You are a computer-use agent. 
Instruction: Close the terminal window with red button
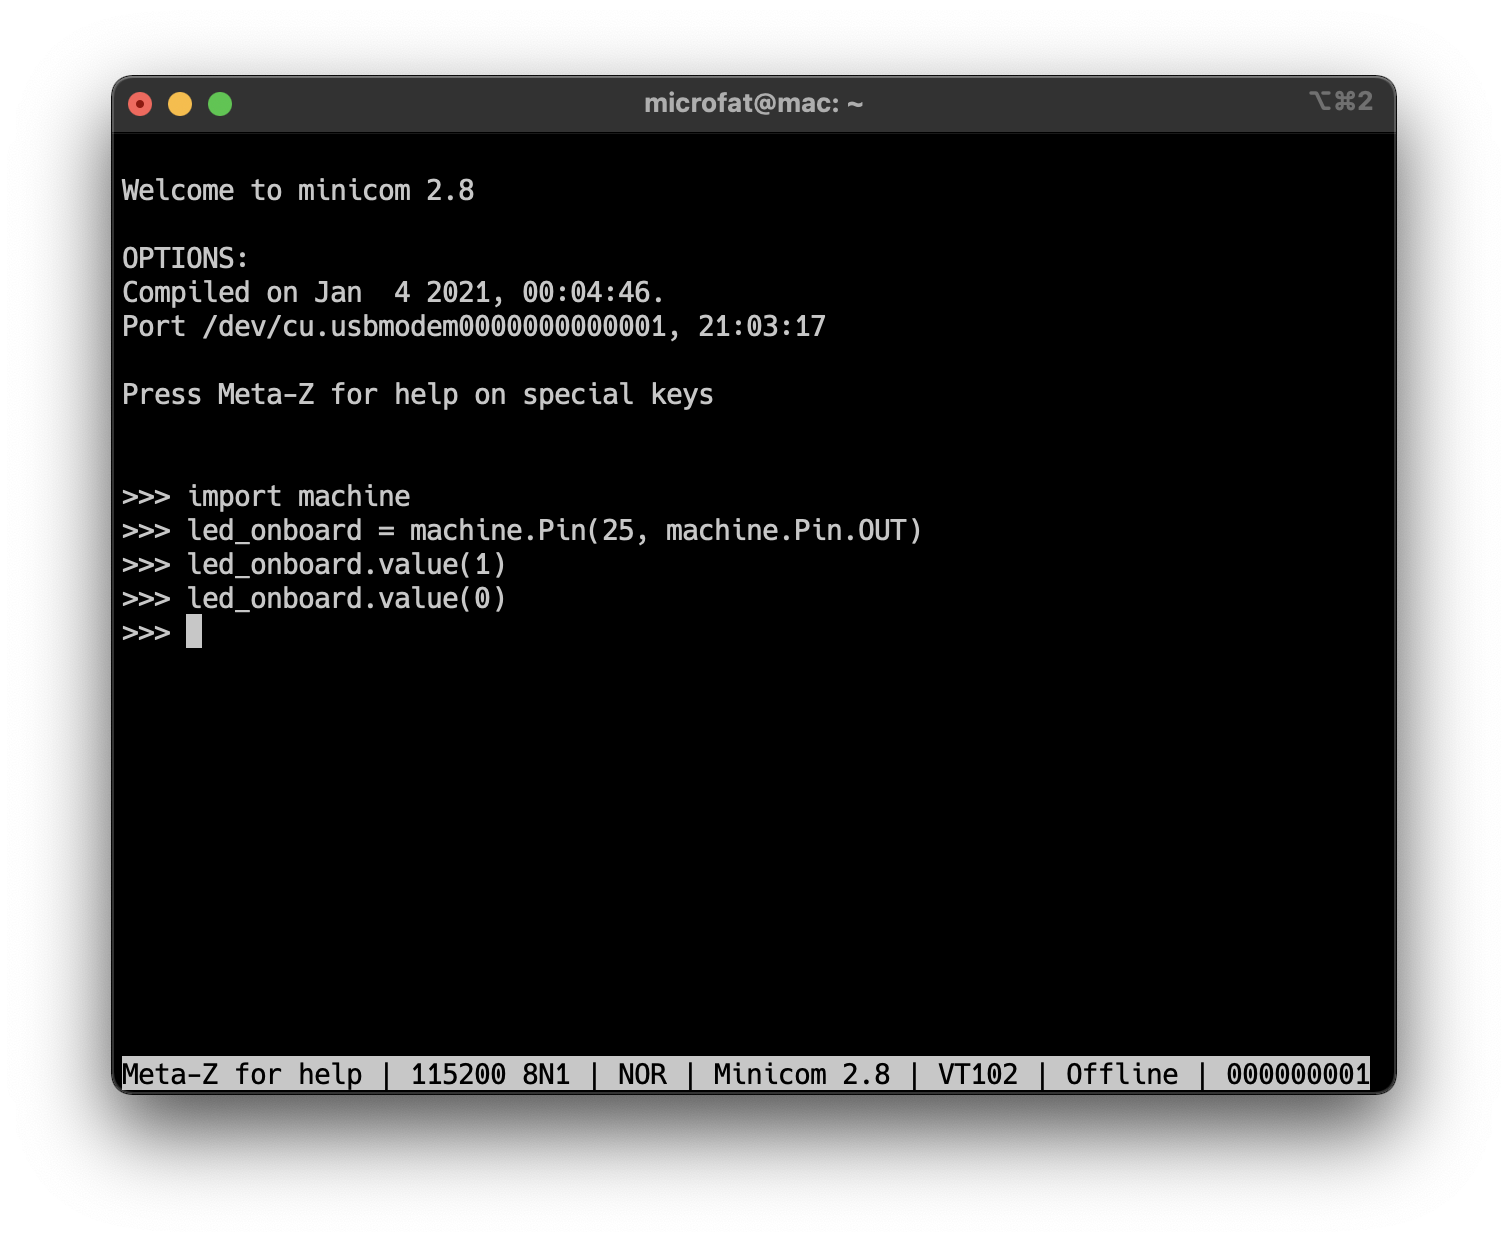coord(140,104)
